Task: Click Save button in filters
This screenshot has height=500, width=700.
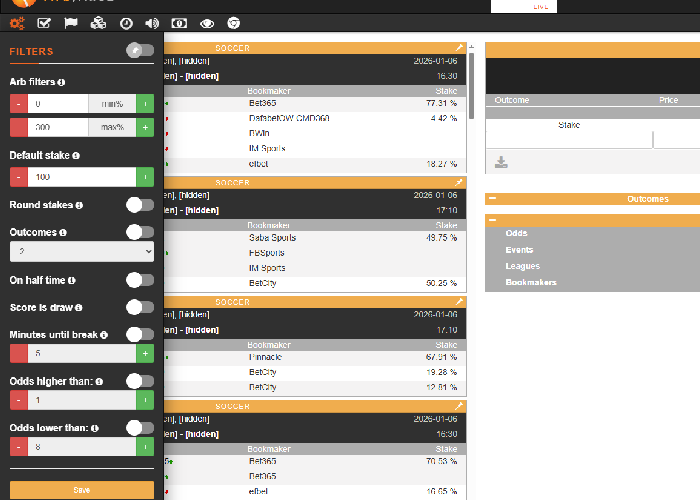Action: tap(82, 490)
